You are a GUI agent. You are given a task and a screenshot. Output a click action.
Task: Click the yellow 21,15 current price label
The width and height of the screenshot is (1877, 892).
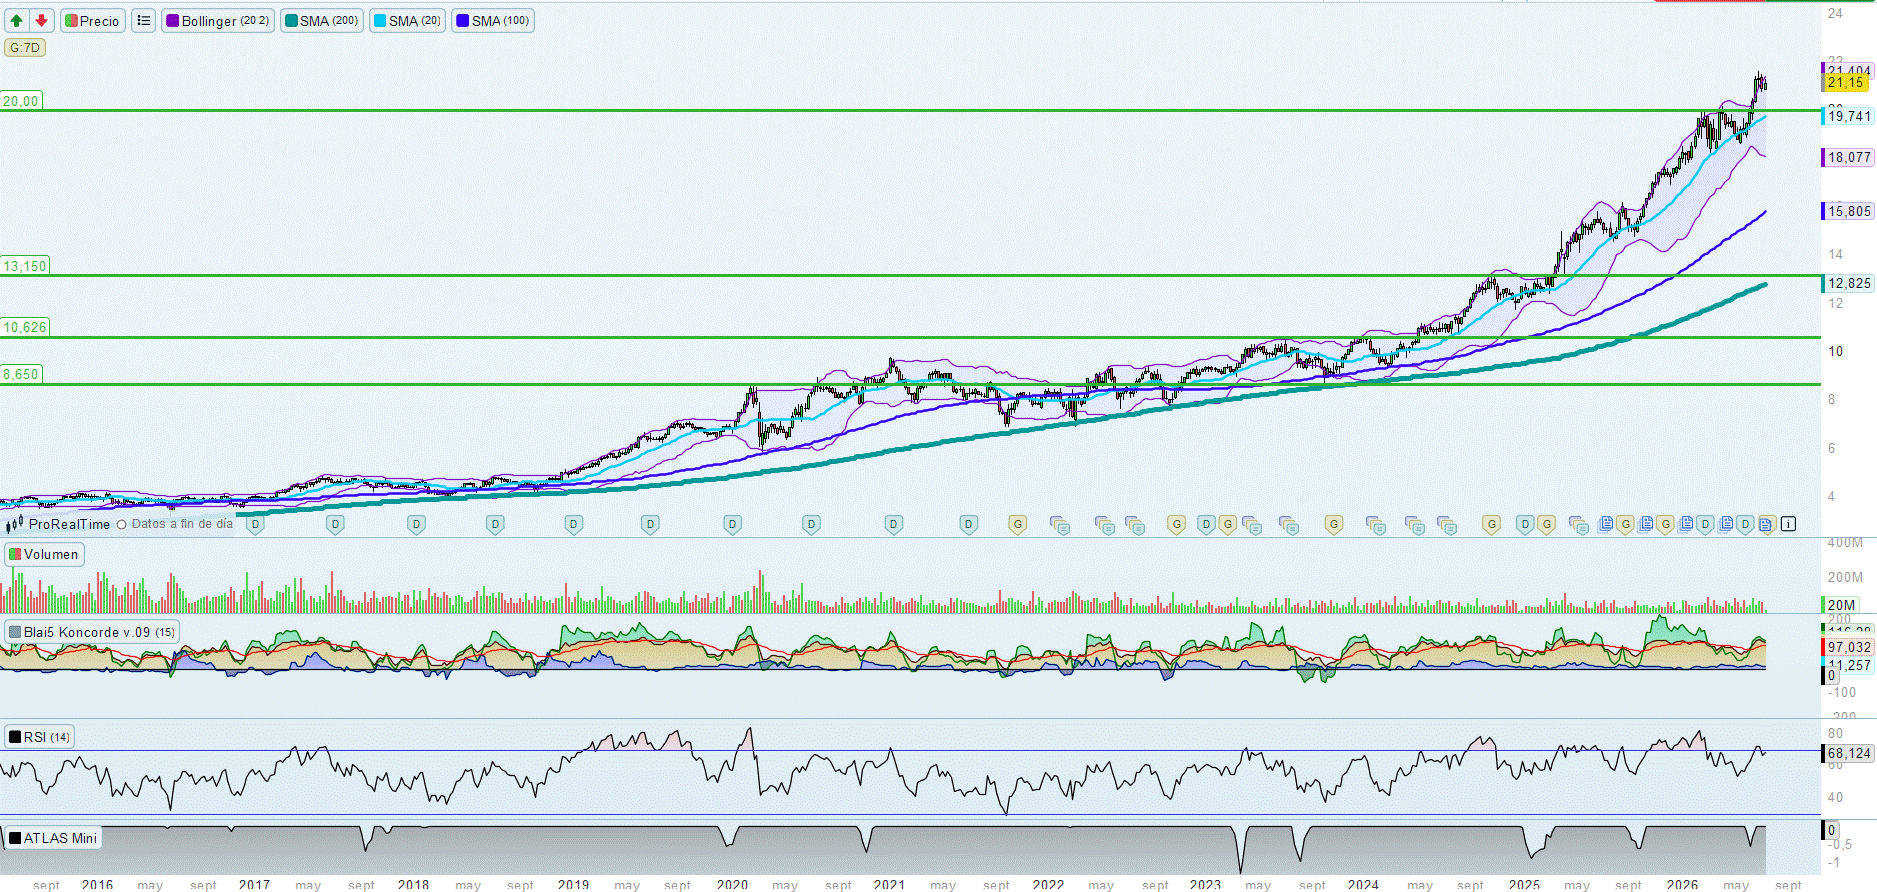click(x=1846, y=83)
